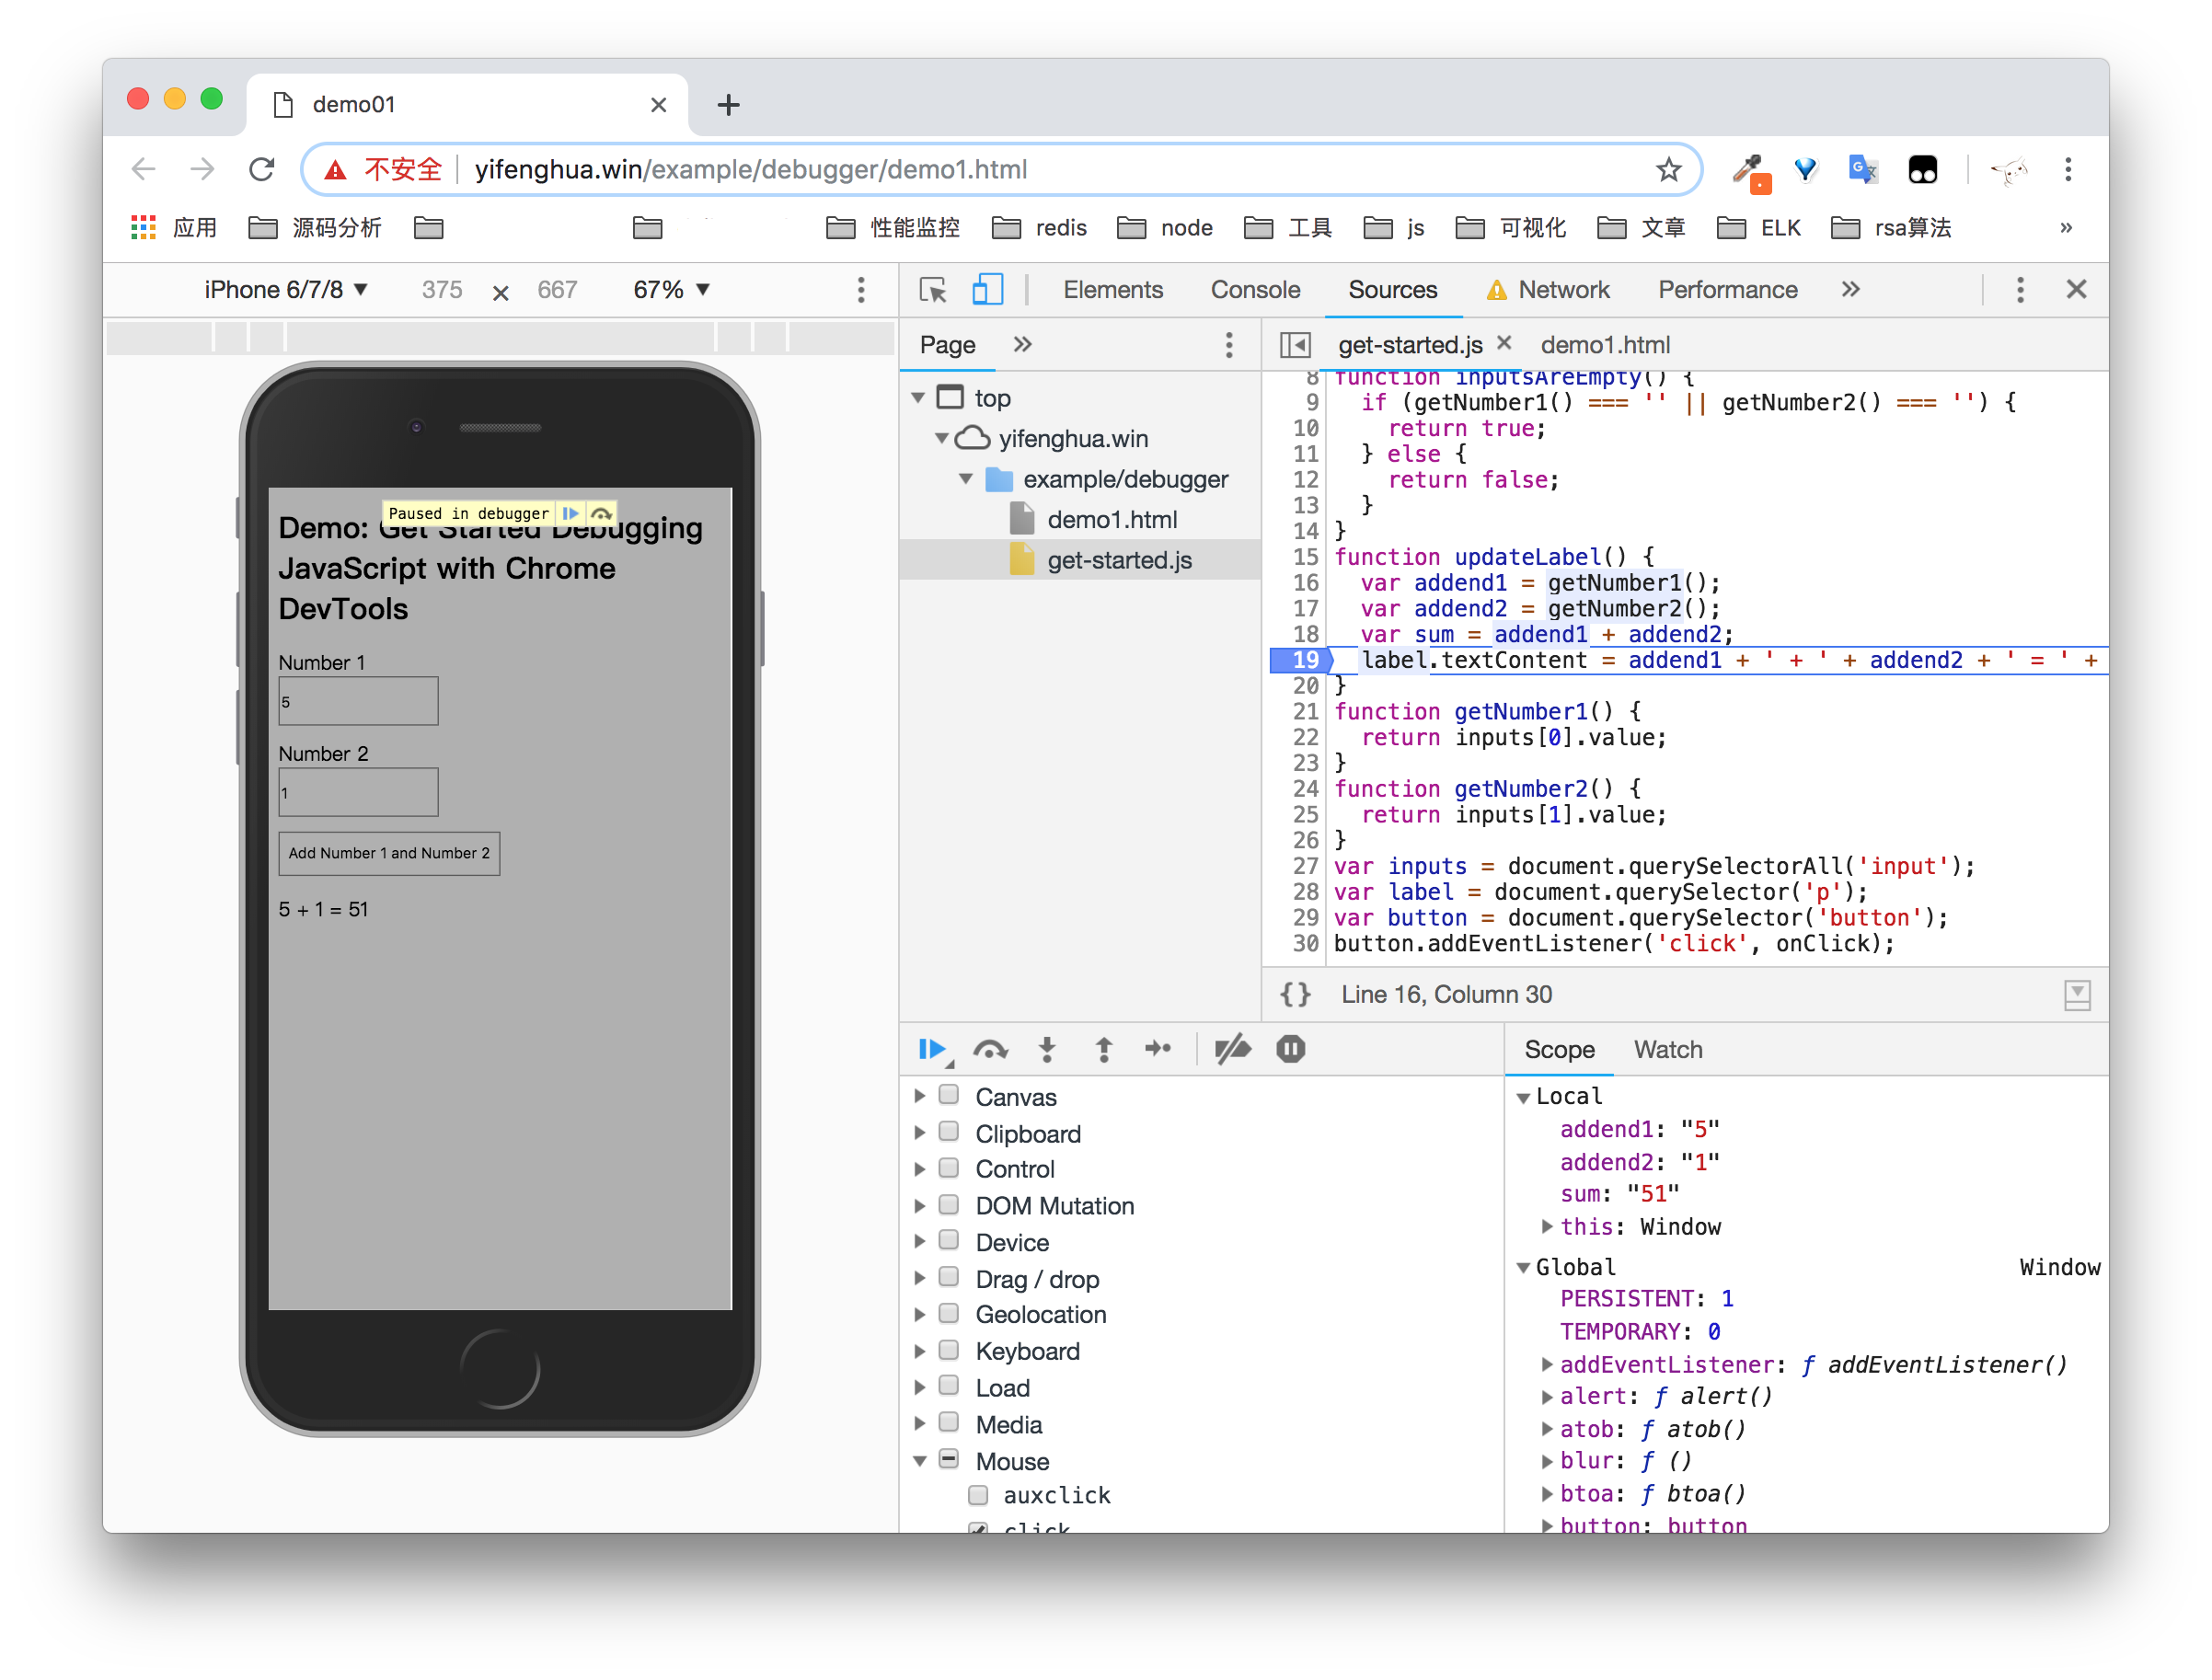Open a new browser tab
The width and height of the screenshot is (2212, 1680).
(728, 105)
